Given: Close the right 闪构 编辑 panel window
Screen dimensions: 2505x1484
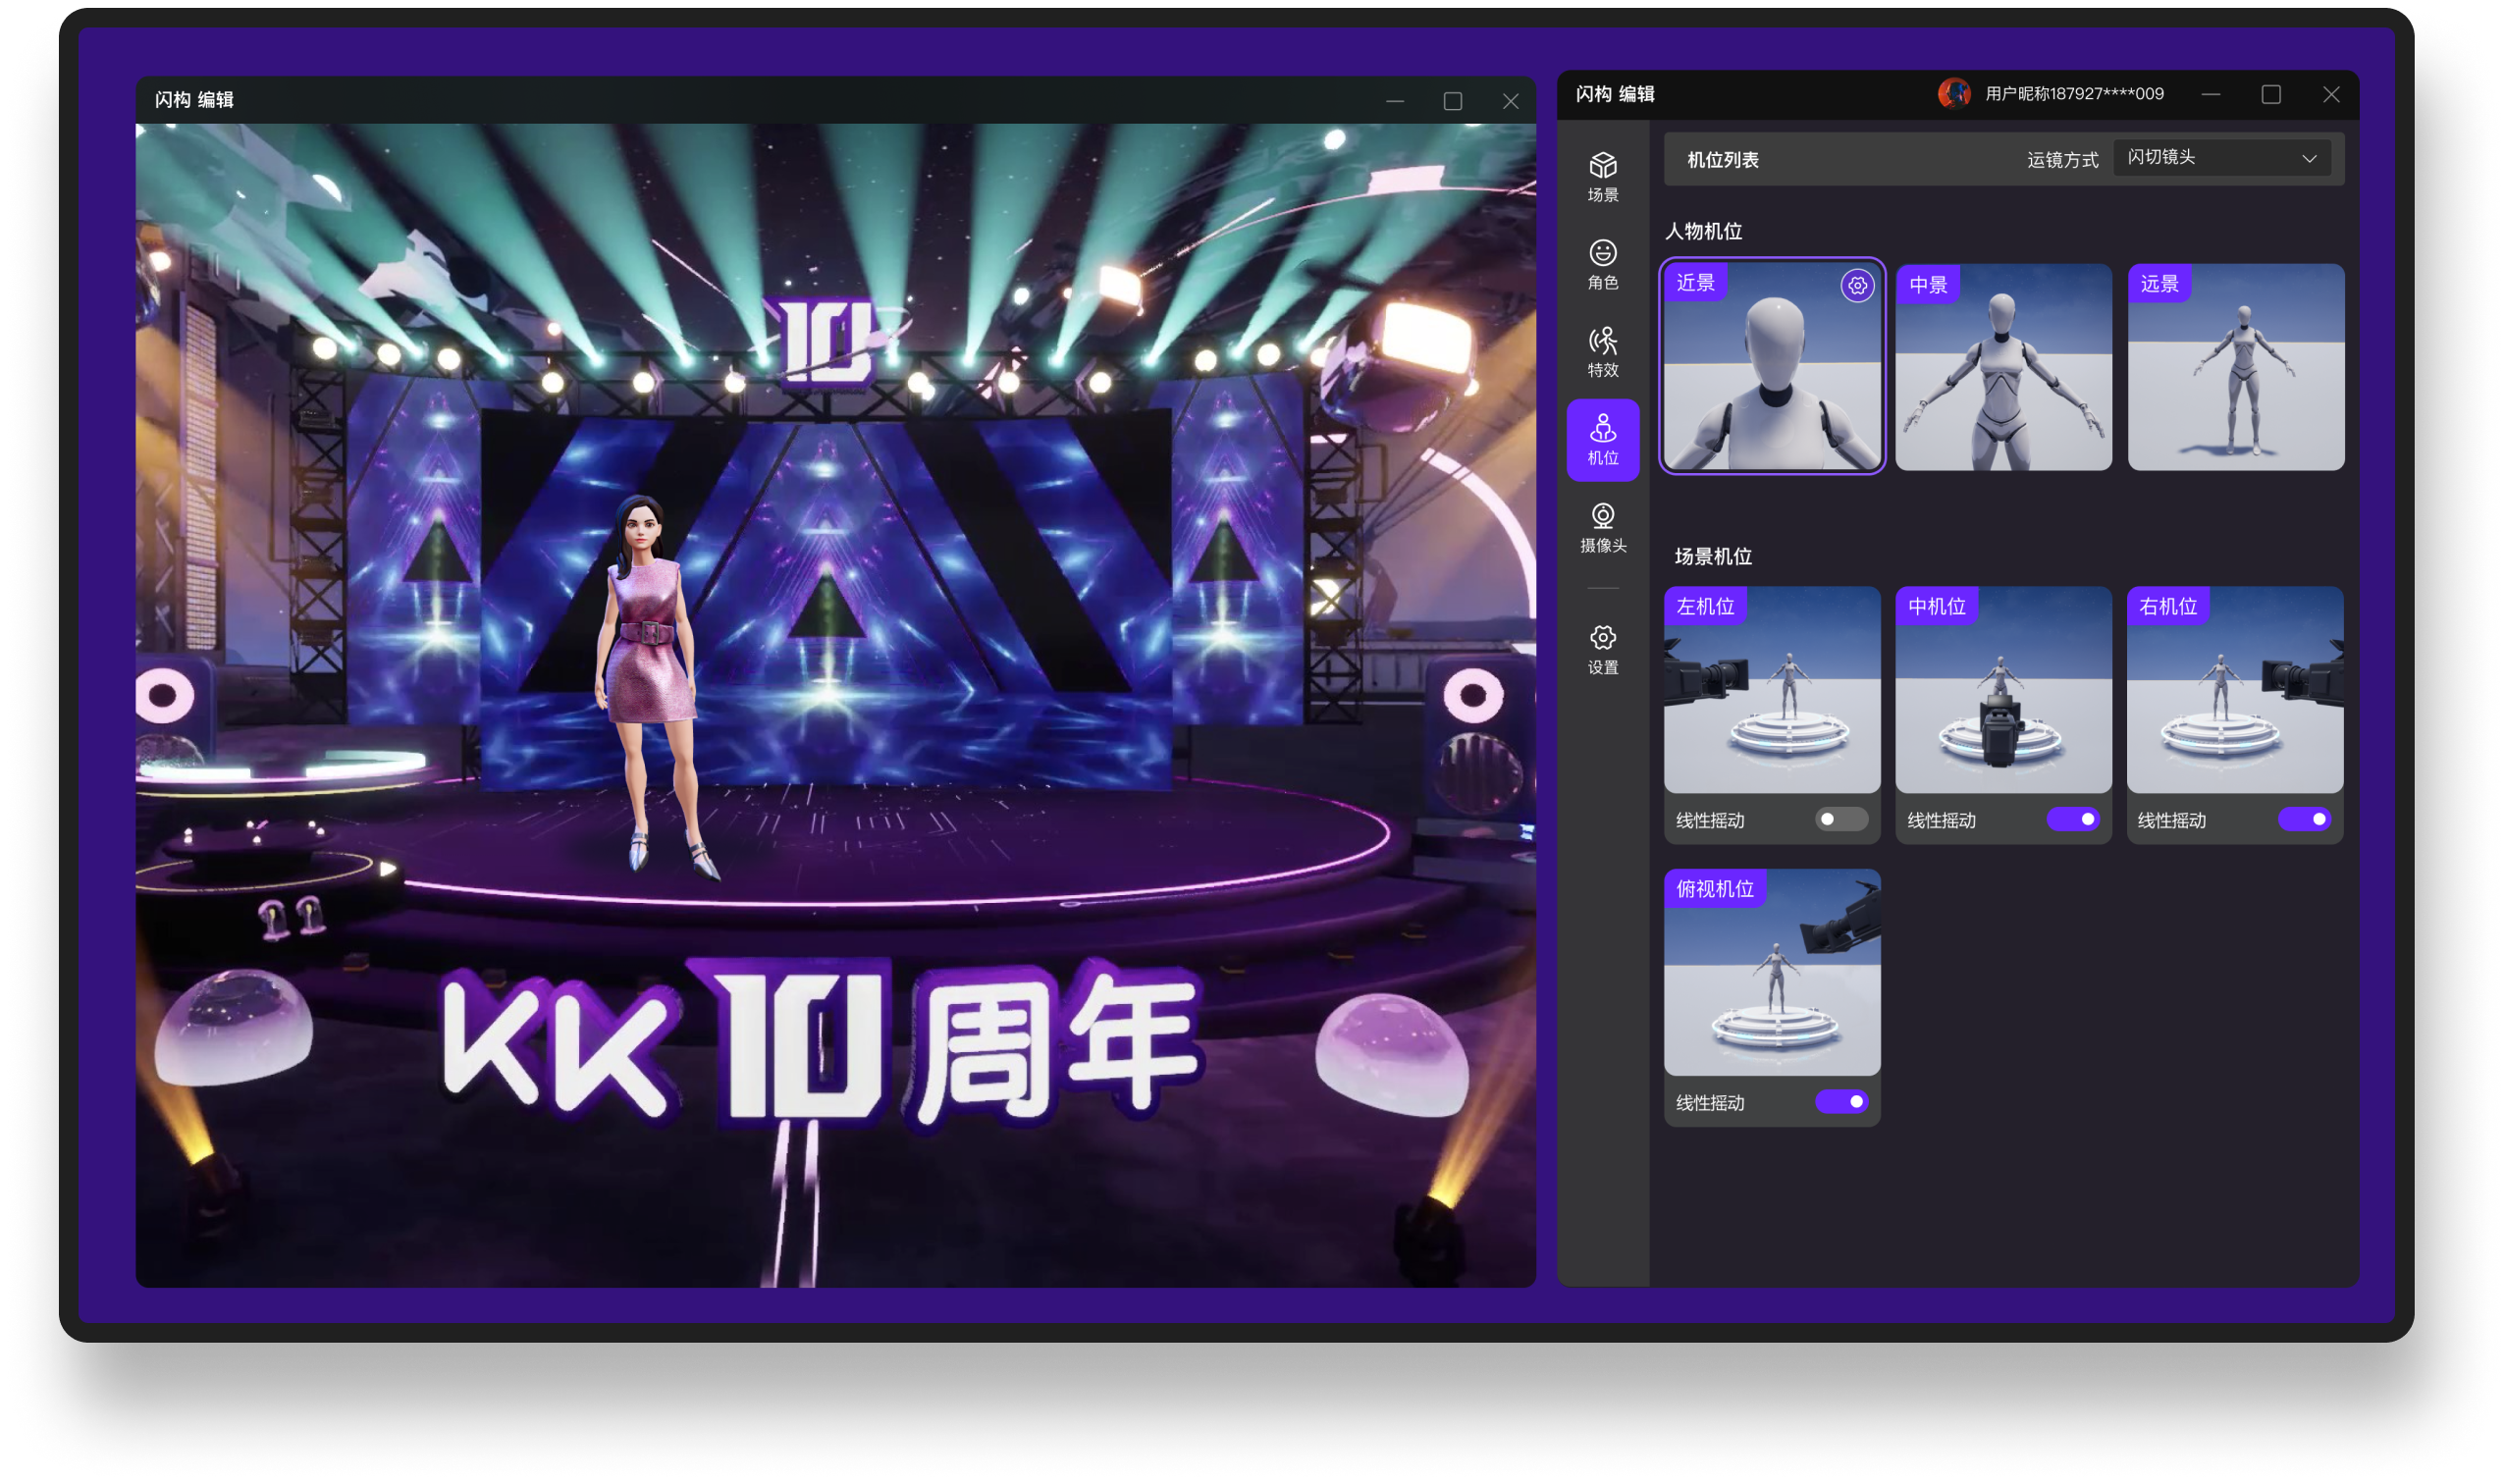Looking at the screenshot, I should (x=2330, y=94).
